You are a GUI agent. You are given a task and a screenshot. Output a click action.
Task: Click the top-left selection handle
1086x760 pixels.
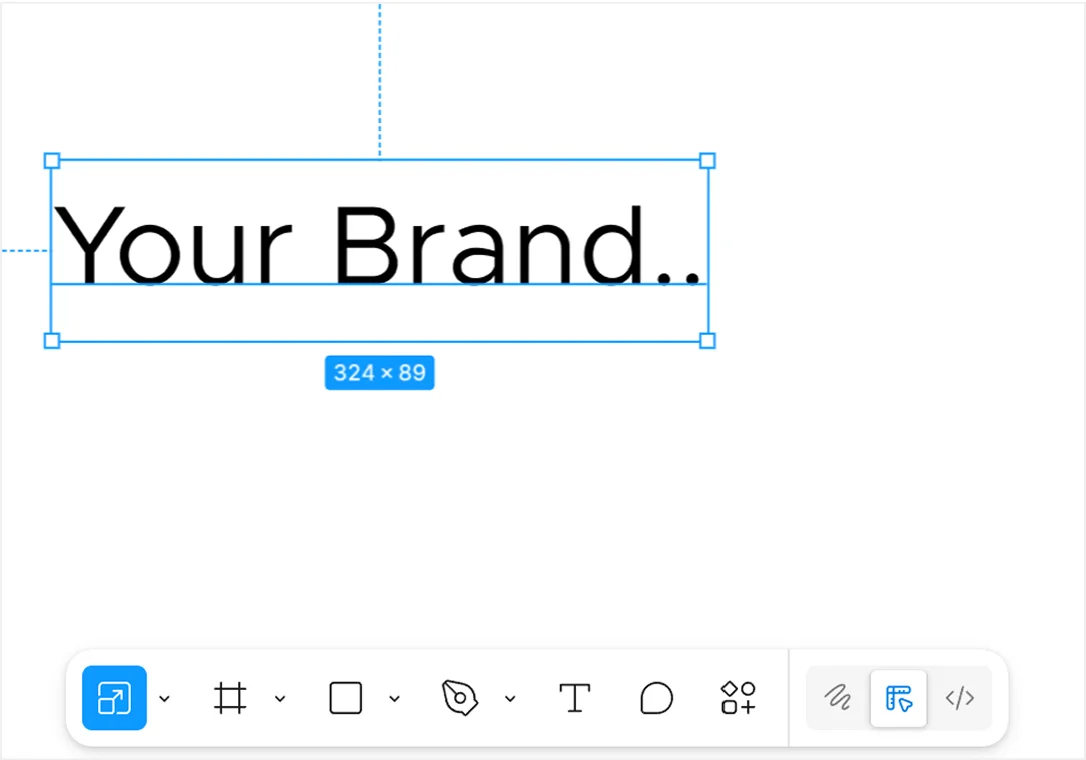[50, 160]
